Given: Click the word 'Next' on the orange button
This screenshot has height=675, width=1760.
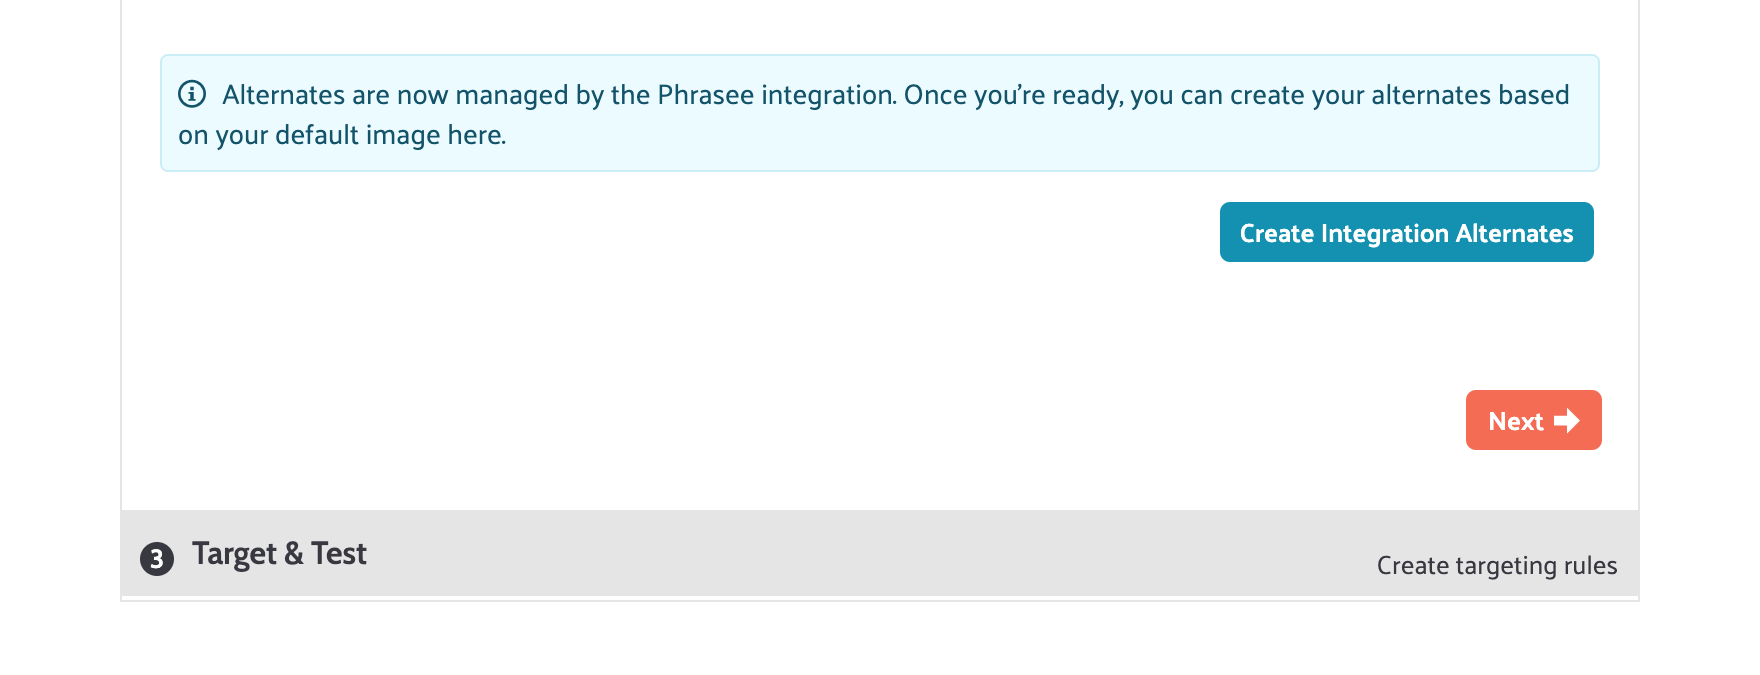Looking at the screenshot, I should pos(1515,421).
